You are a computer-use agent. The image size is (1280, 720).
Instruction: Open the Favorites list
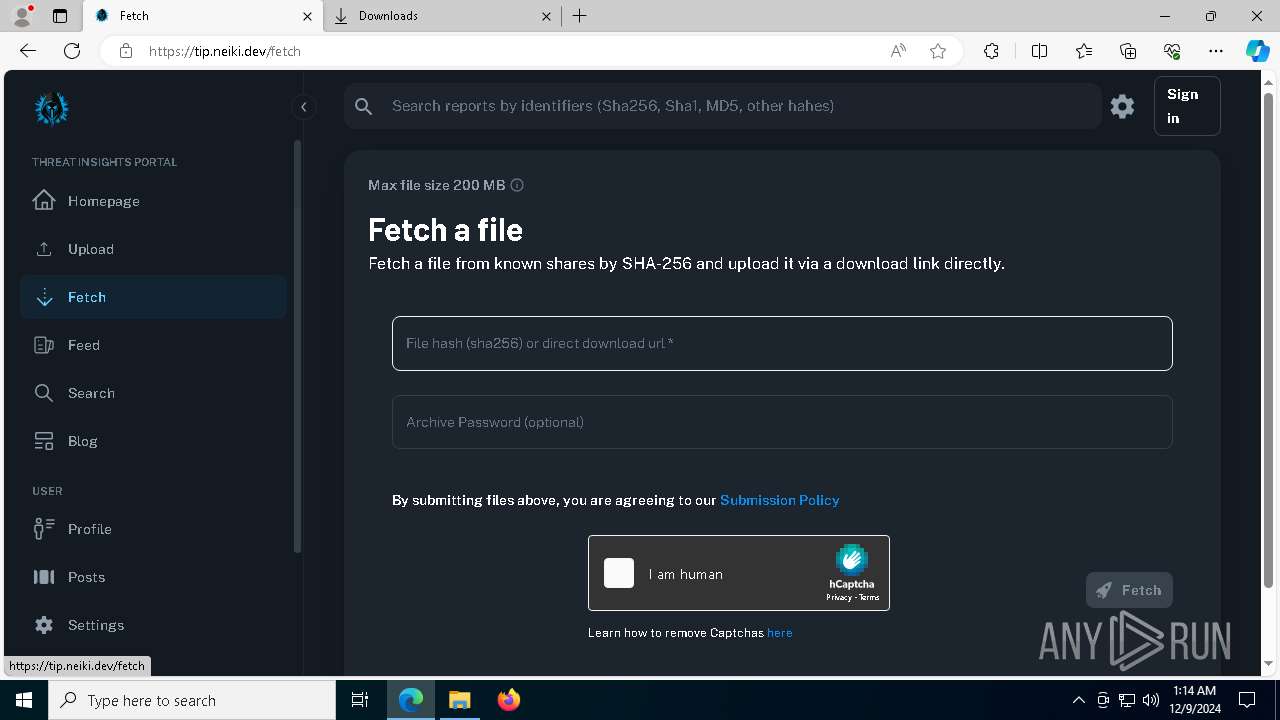1084,51
